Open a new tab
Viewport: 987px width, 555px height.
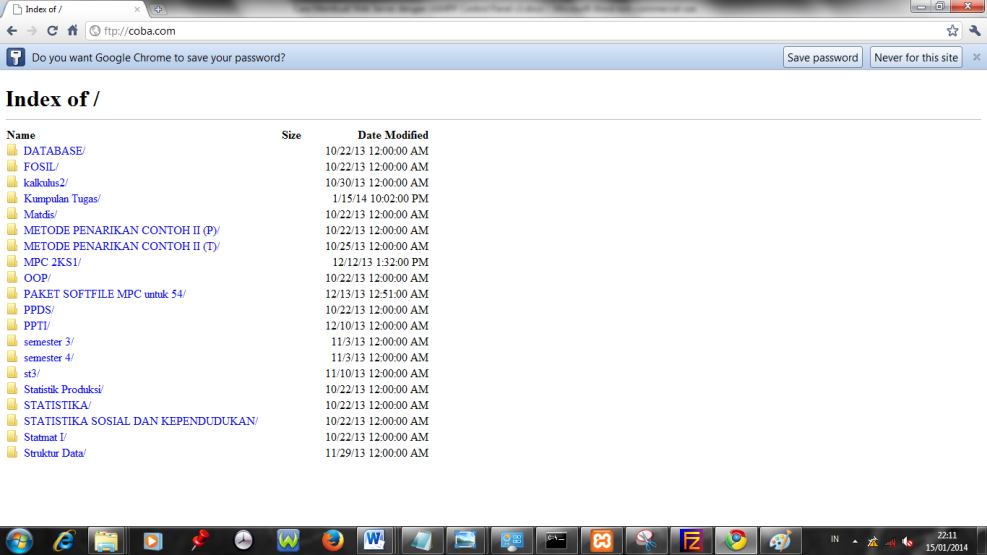(159, 9)
